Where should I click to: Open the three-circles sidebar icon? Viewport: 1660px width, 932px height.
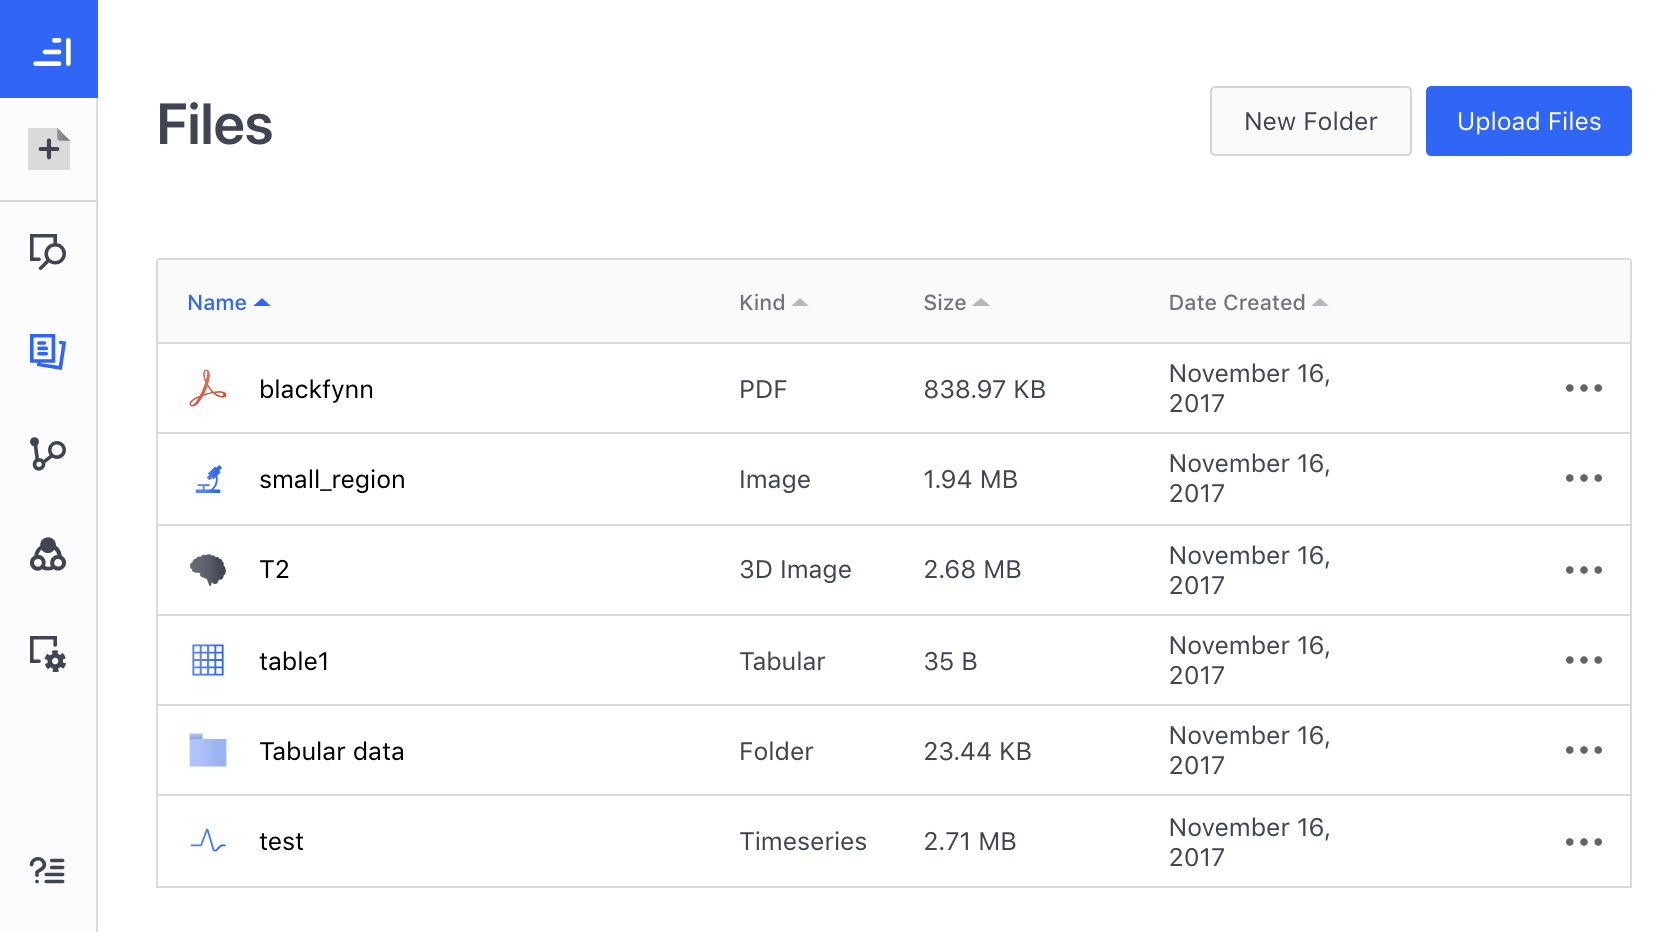tap(48, 554)
